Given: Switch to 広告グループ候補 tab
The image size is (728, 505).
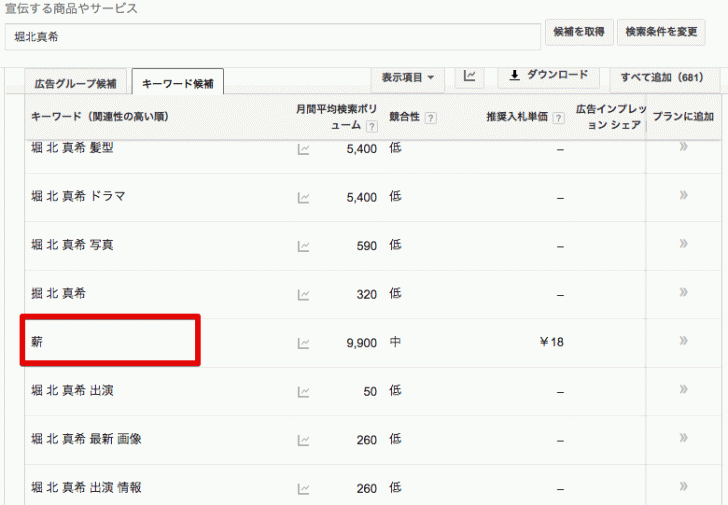Looking at the screenshot, I should [x=75, y=83].
